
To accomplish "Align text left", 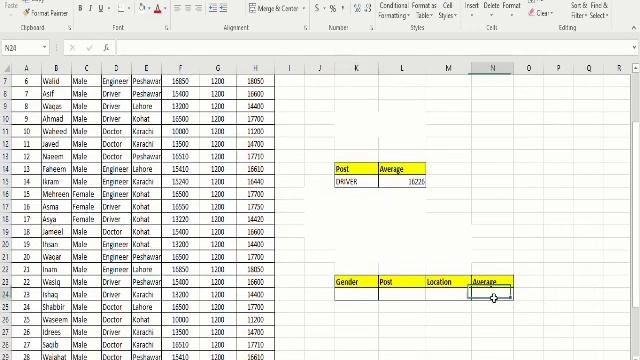I will coord(178,8).
